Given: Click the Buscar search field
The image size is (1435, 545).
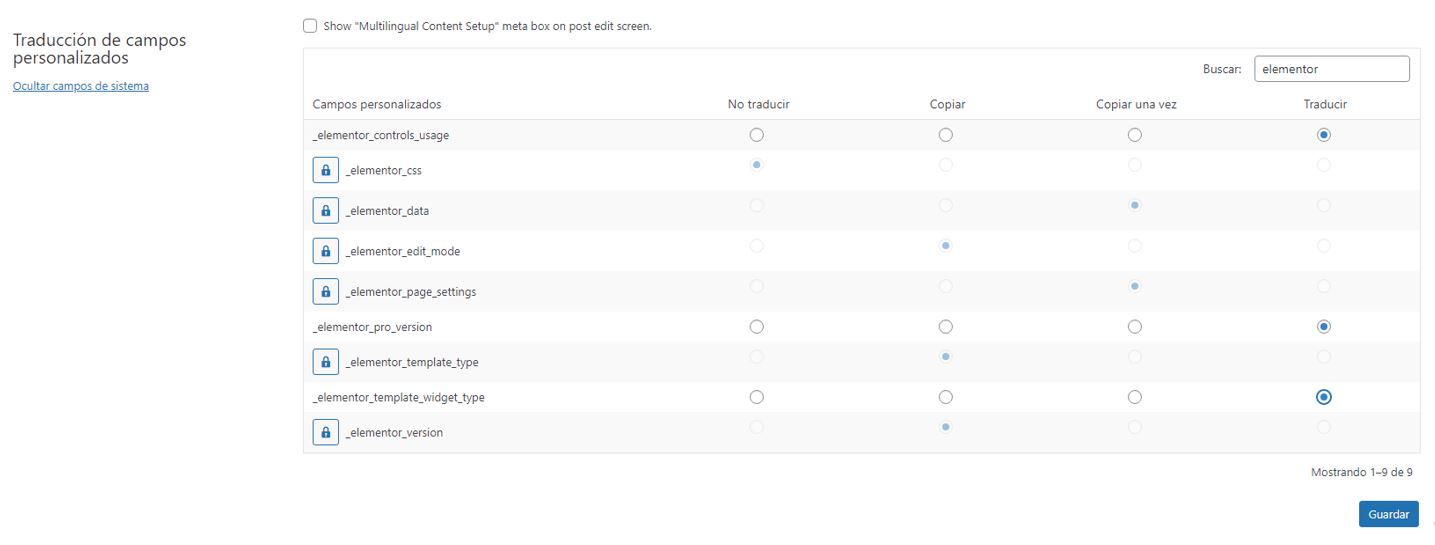Looking at the screenshot, I should [x=1331, y=69].
